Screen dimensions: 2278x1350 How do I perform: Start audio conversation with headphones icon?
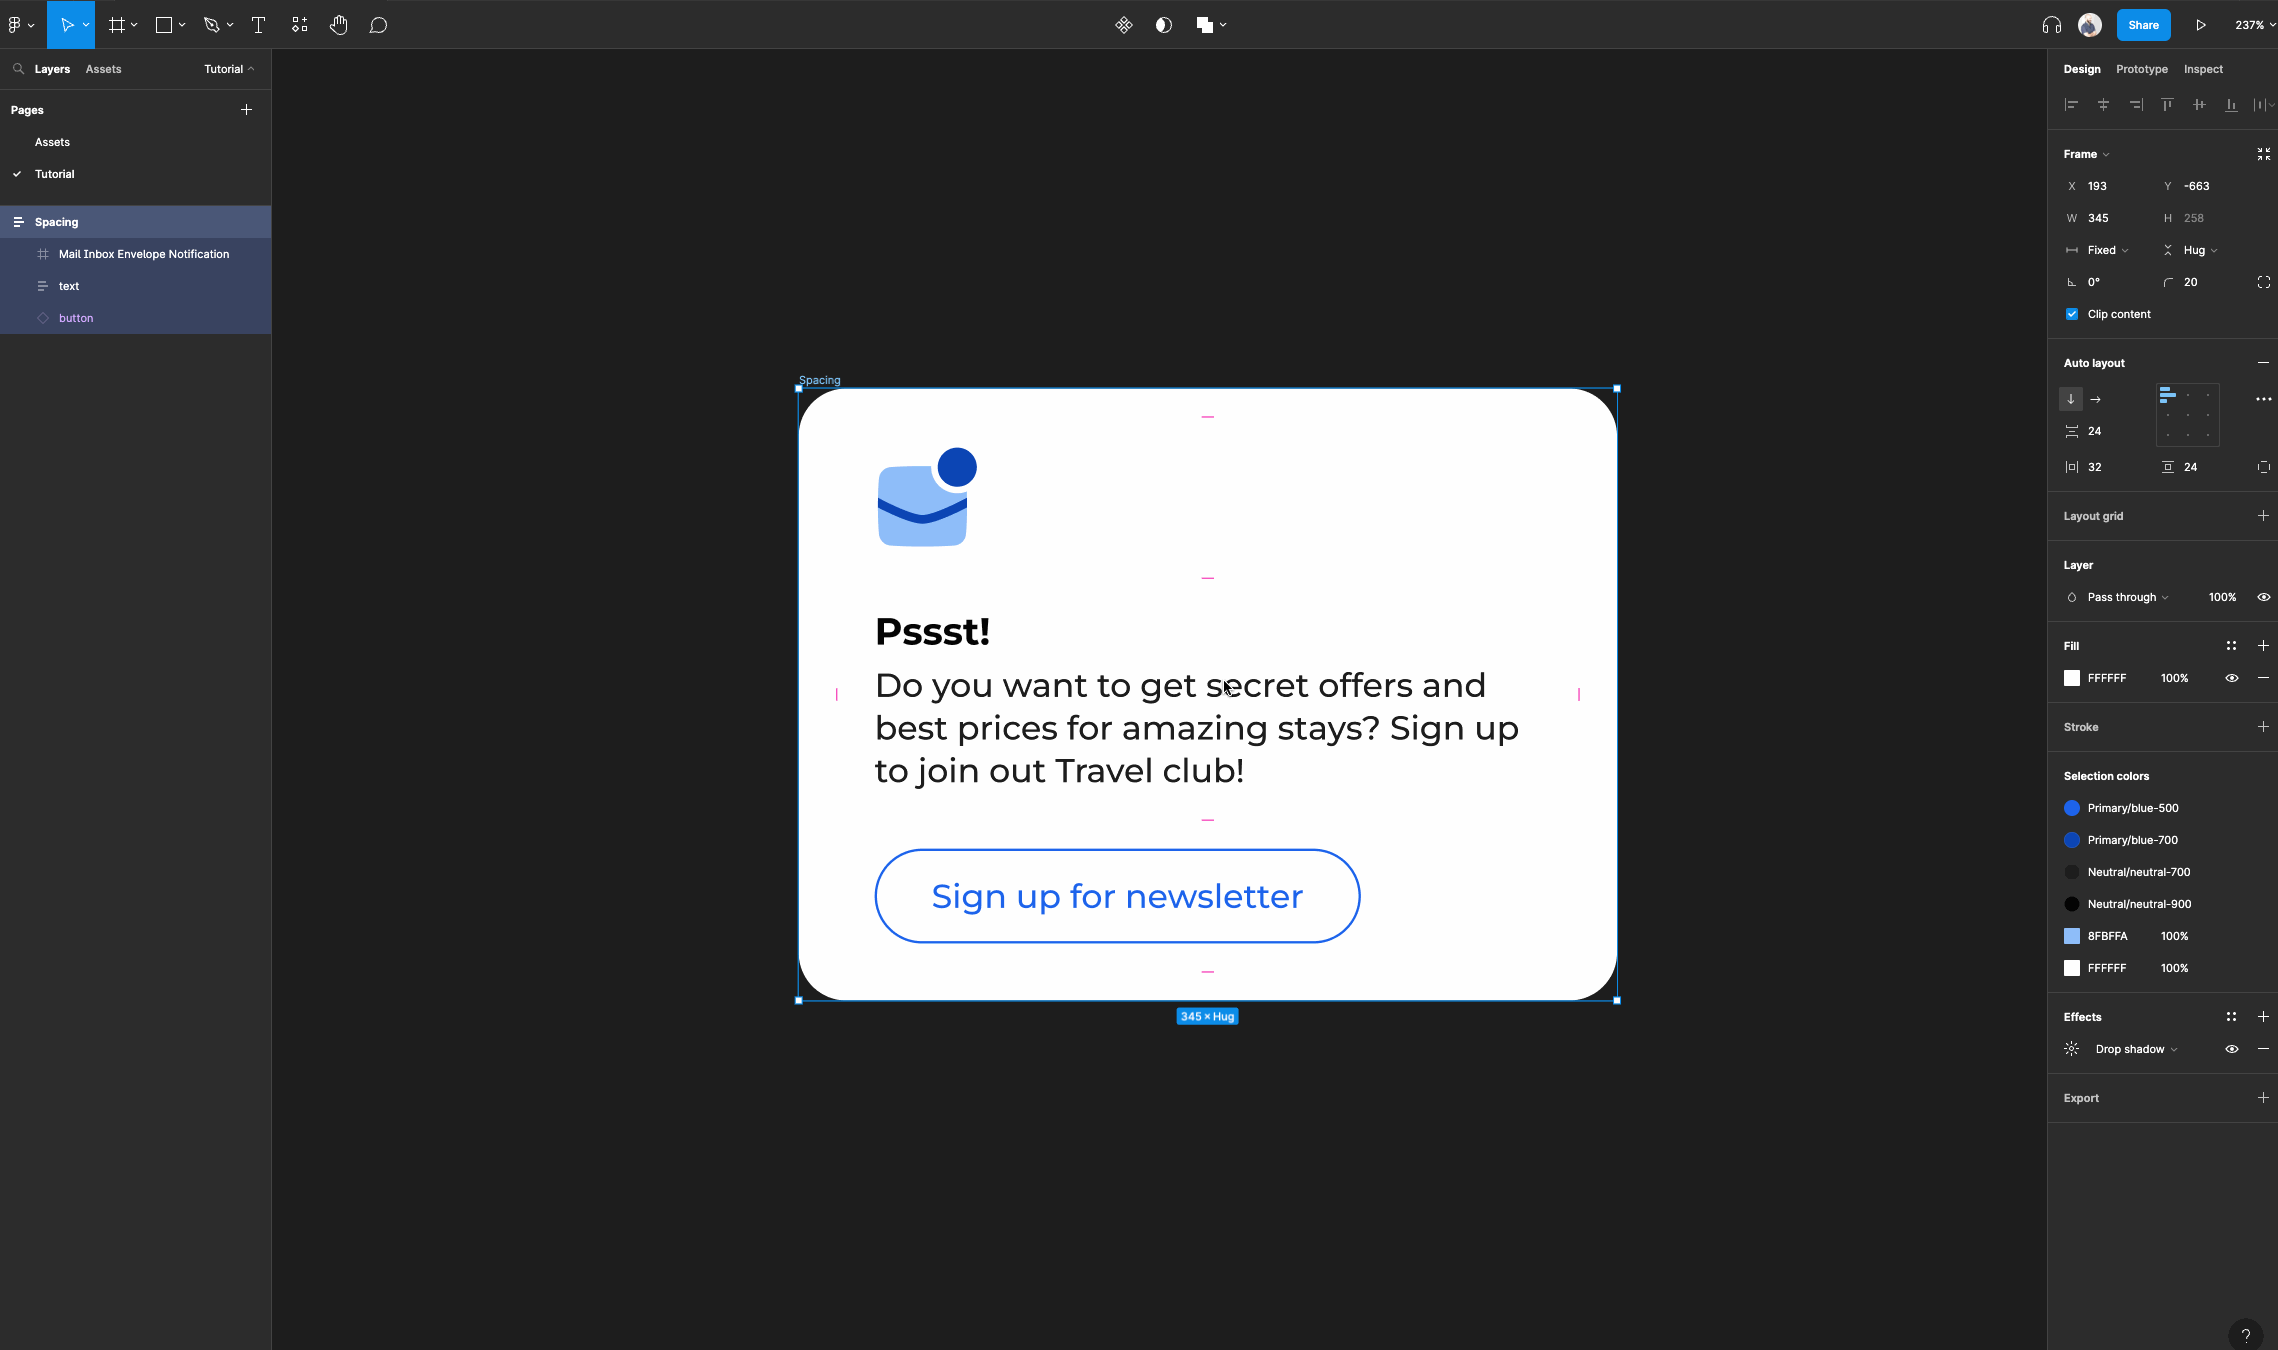pos(2052,25)
